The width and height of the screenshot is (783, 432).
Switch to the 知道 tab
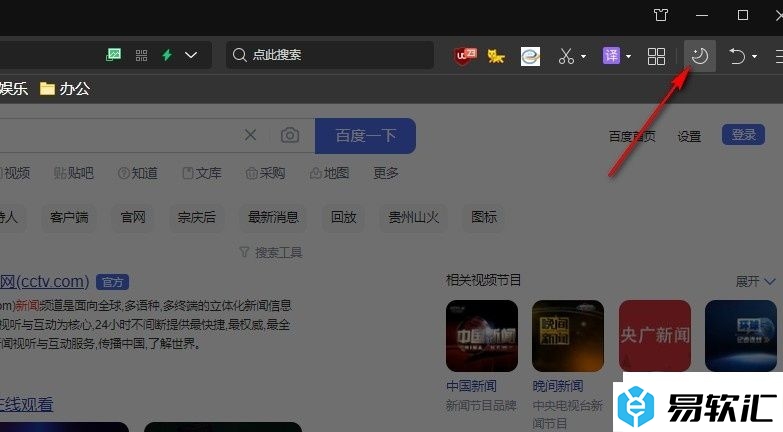(x=138, y=173)
